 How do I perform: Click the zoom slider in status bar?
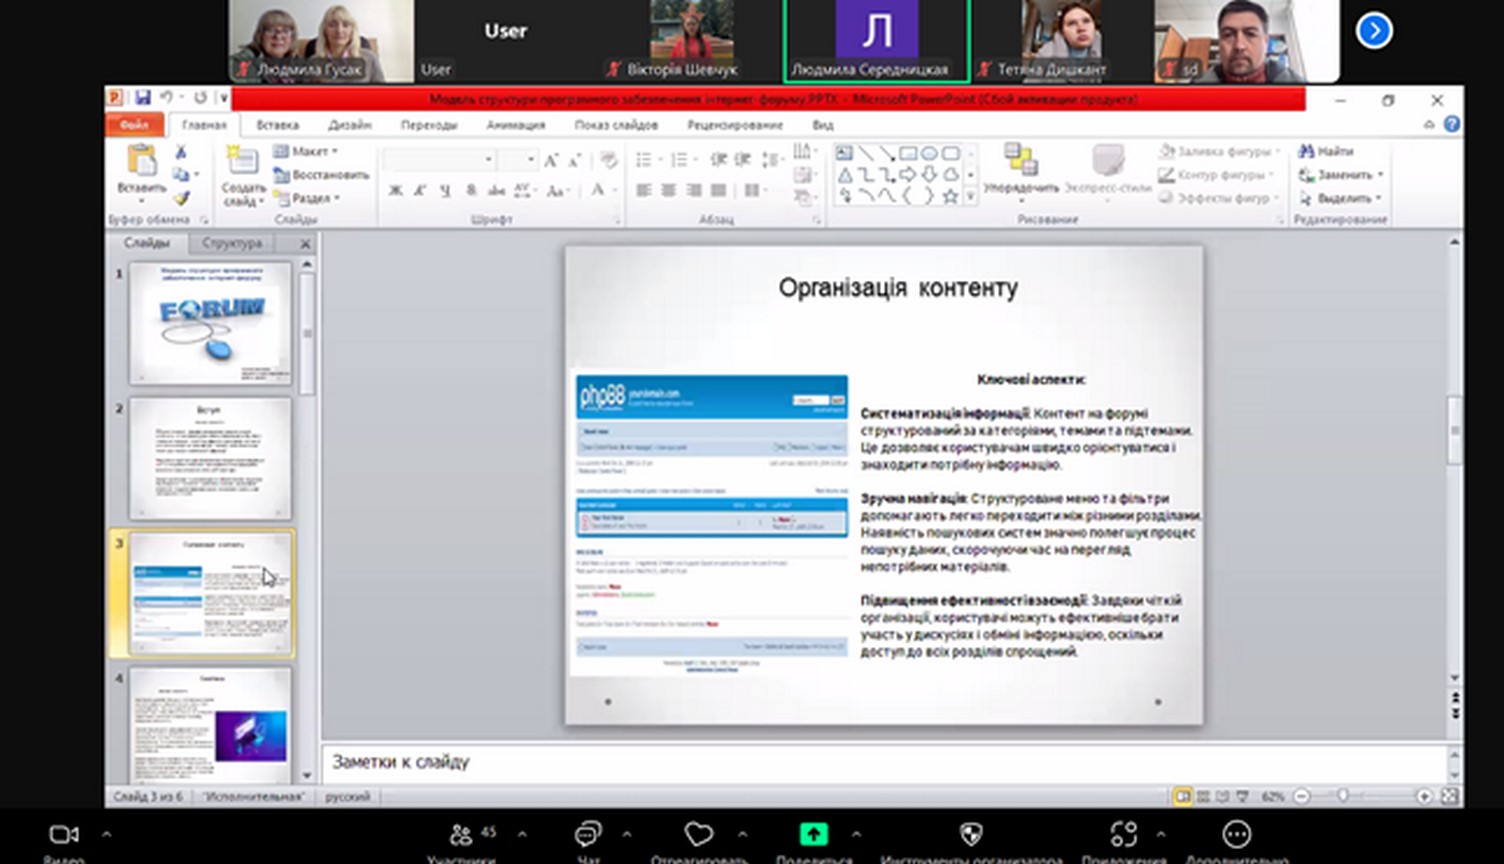tap(1343, 796)
